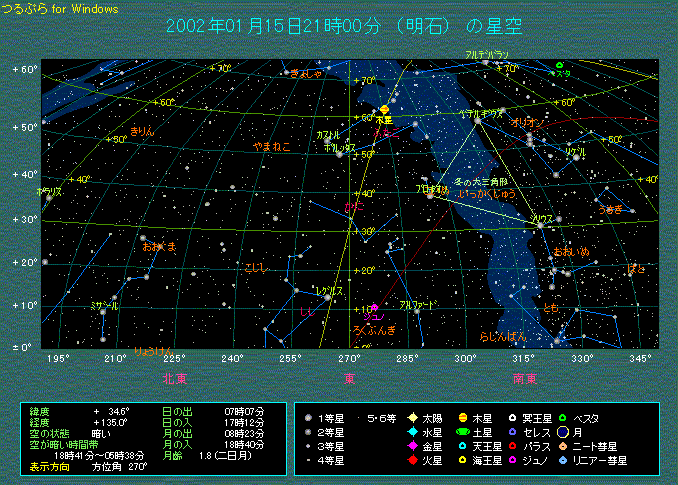Image resolution: width=678 pixels, height=485 pixels.
Task: Click the 1等星 magnitude dot in the legend
Action: pos(310,417)
